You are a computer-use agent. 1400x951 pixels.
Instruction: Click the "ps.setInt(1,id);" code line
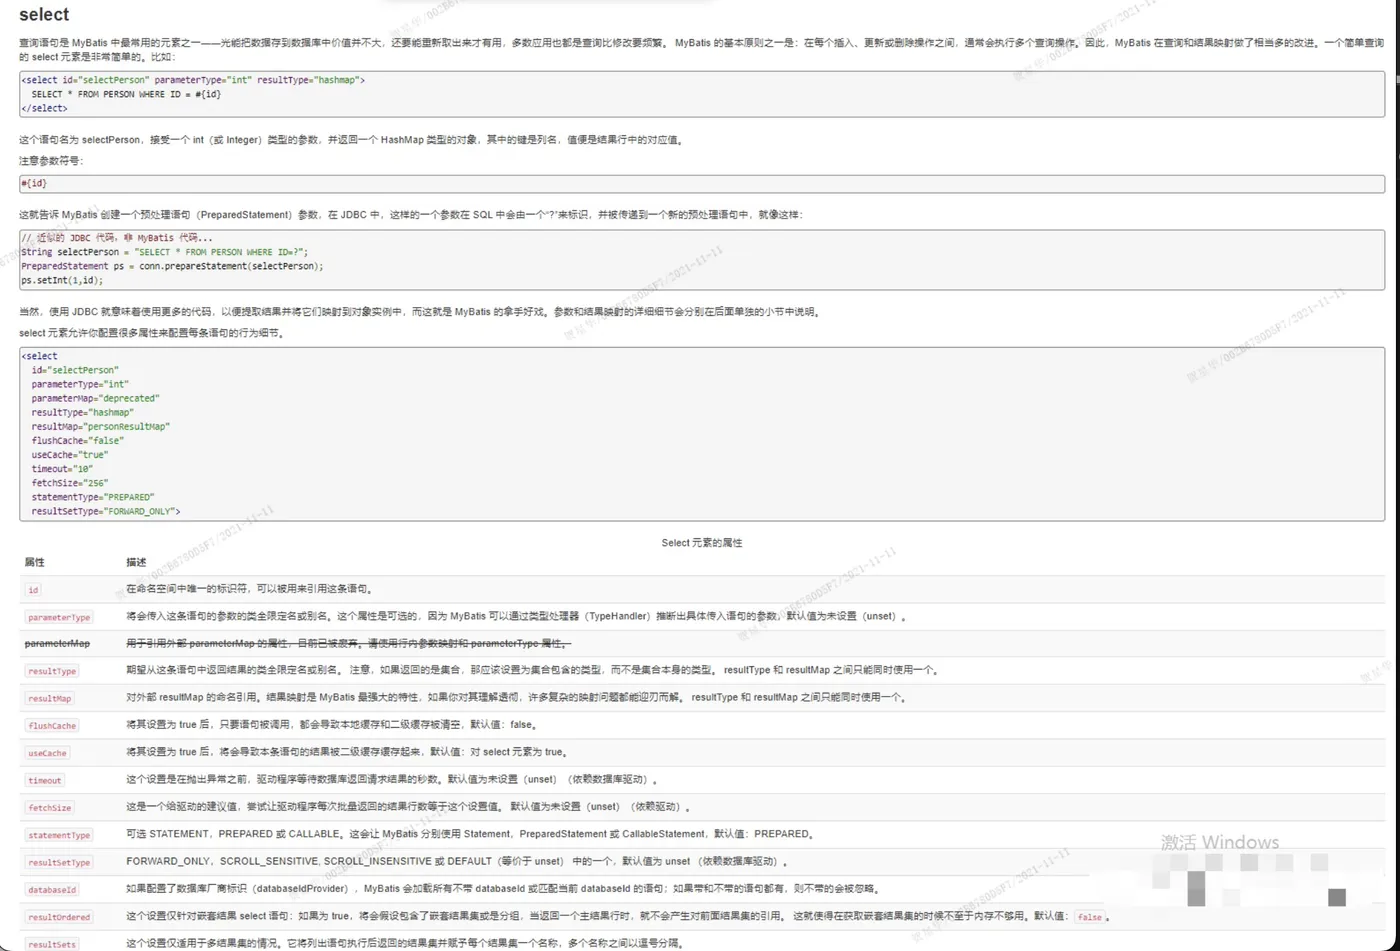tap(62, 280)
